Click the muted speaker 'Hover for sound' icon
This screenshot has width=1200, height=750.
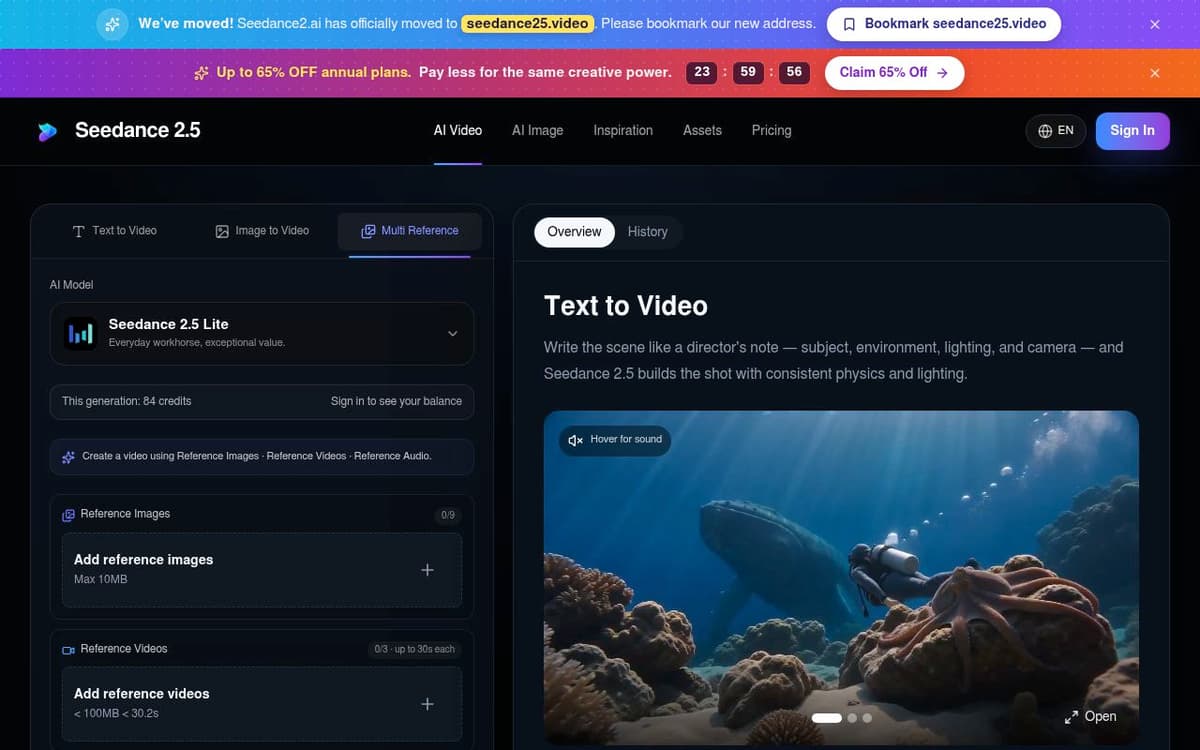575,440
